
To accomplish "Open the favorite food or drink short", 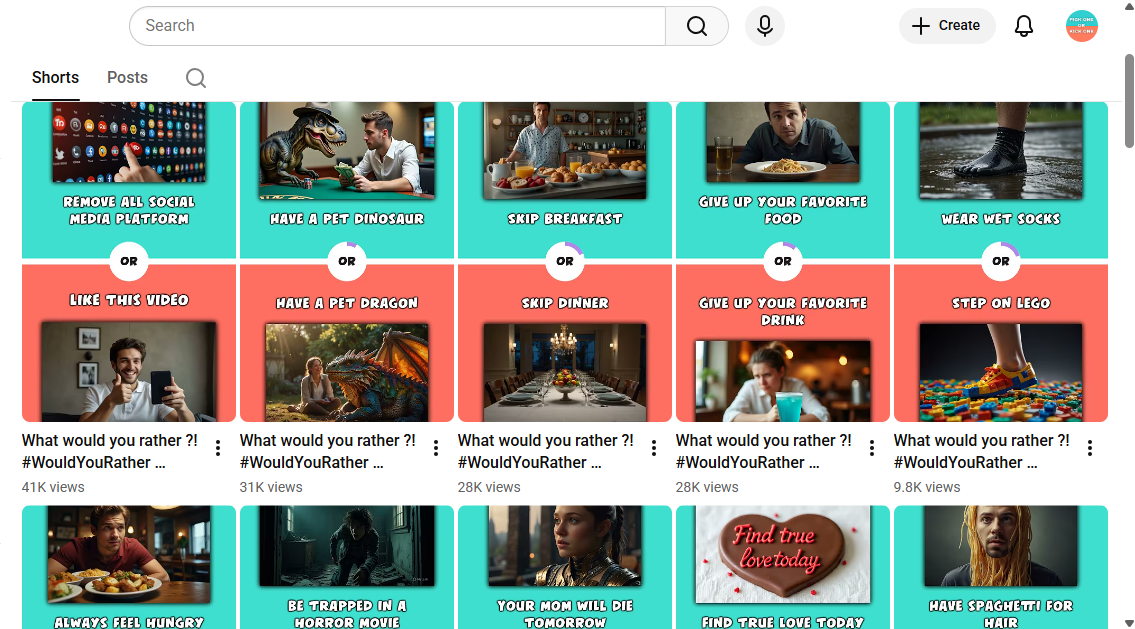I will point(782,261).
